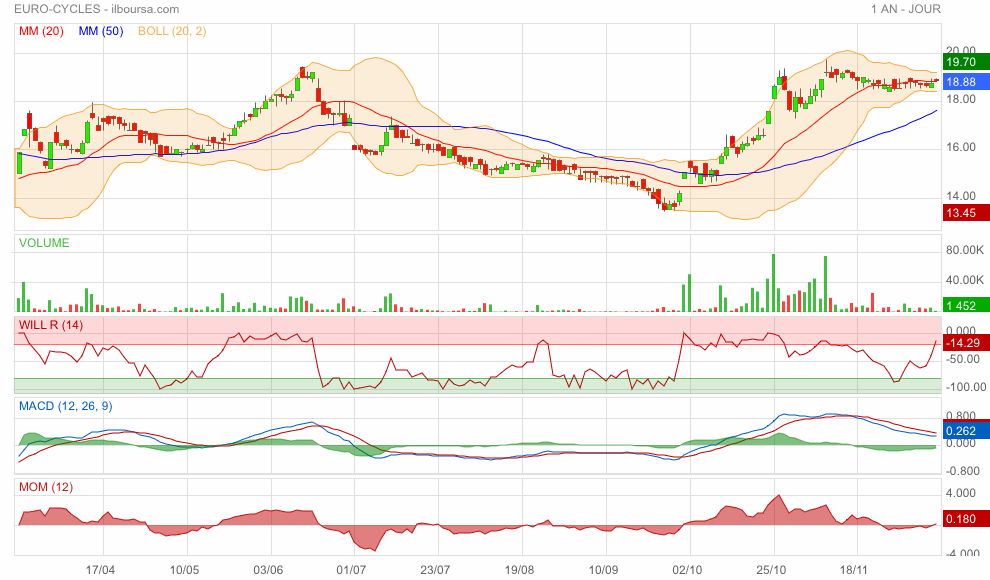The height and width of the screenshot is (580, 990).
Task: Click the 02/10 date axis label
Action: click(687, 570)
